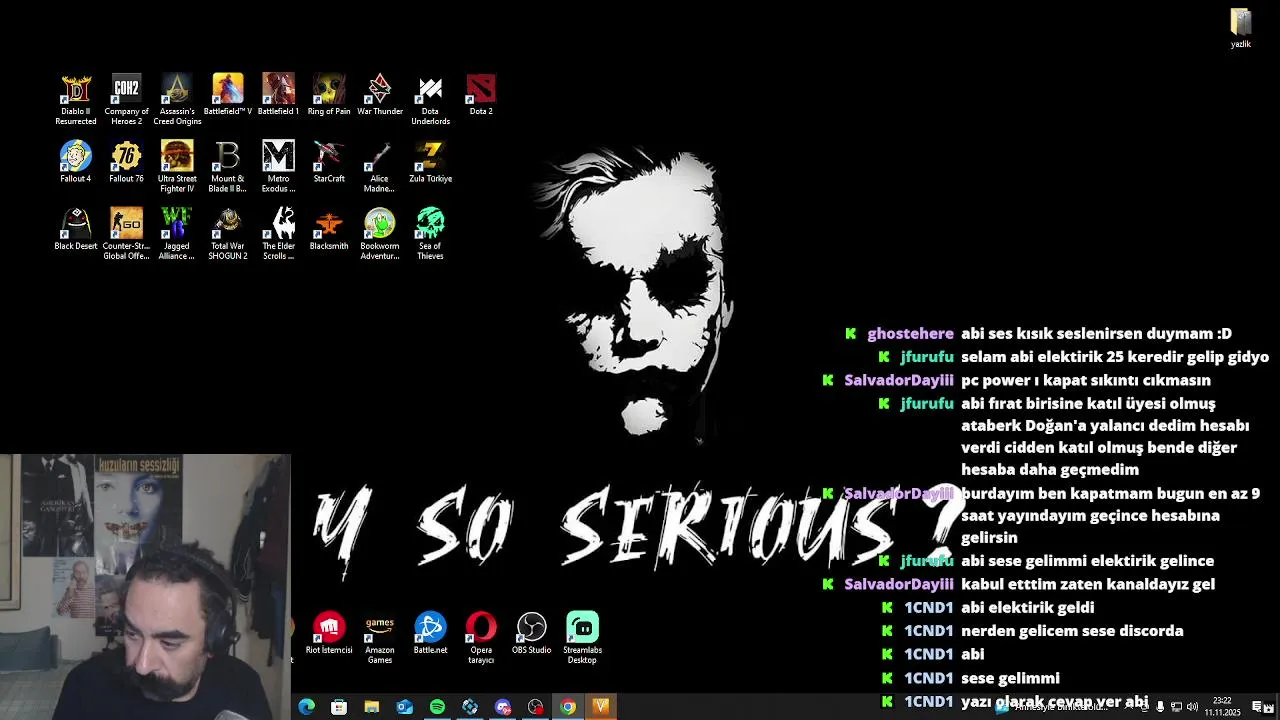
Task: Select the Metro Exodus shortcut
Action: 278,166
